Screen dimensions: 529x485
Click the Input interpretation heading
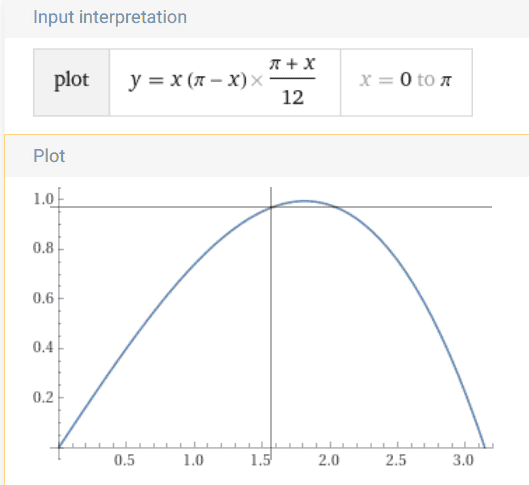[110, 17]
